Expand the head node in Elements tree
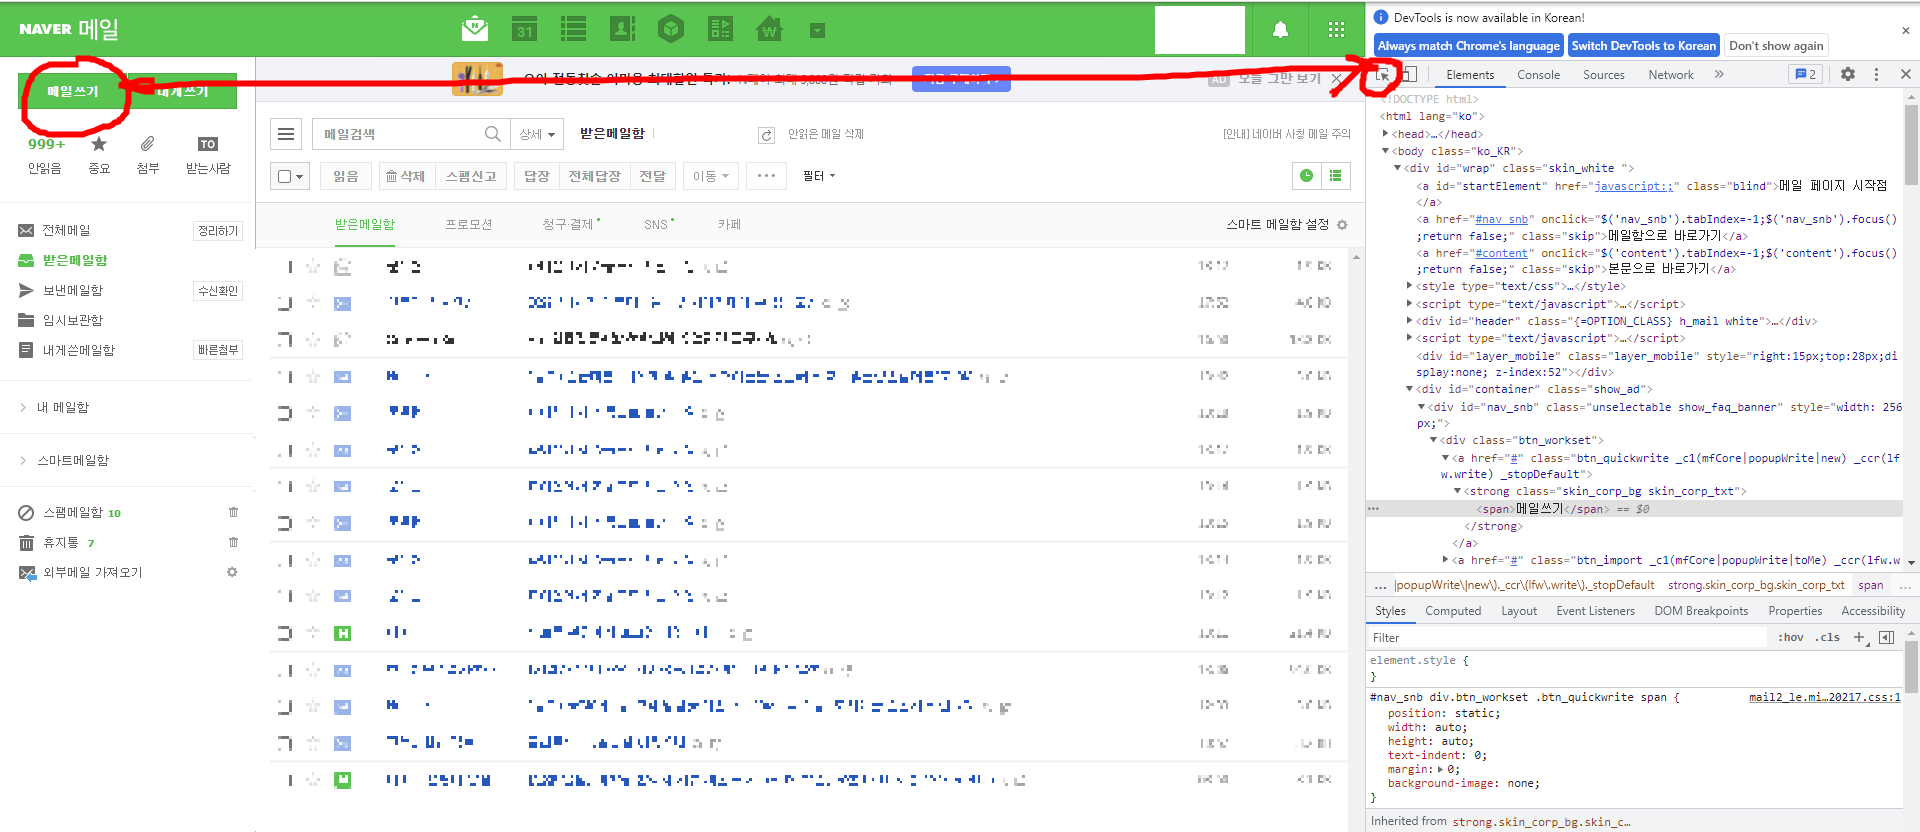 1385,133
